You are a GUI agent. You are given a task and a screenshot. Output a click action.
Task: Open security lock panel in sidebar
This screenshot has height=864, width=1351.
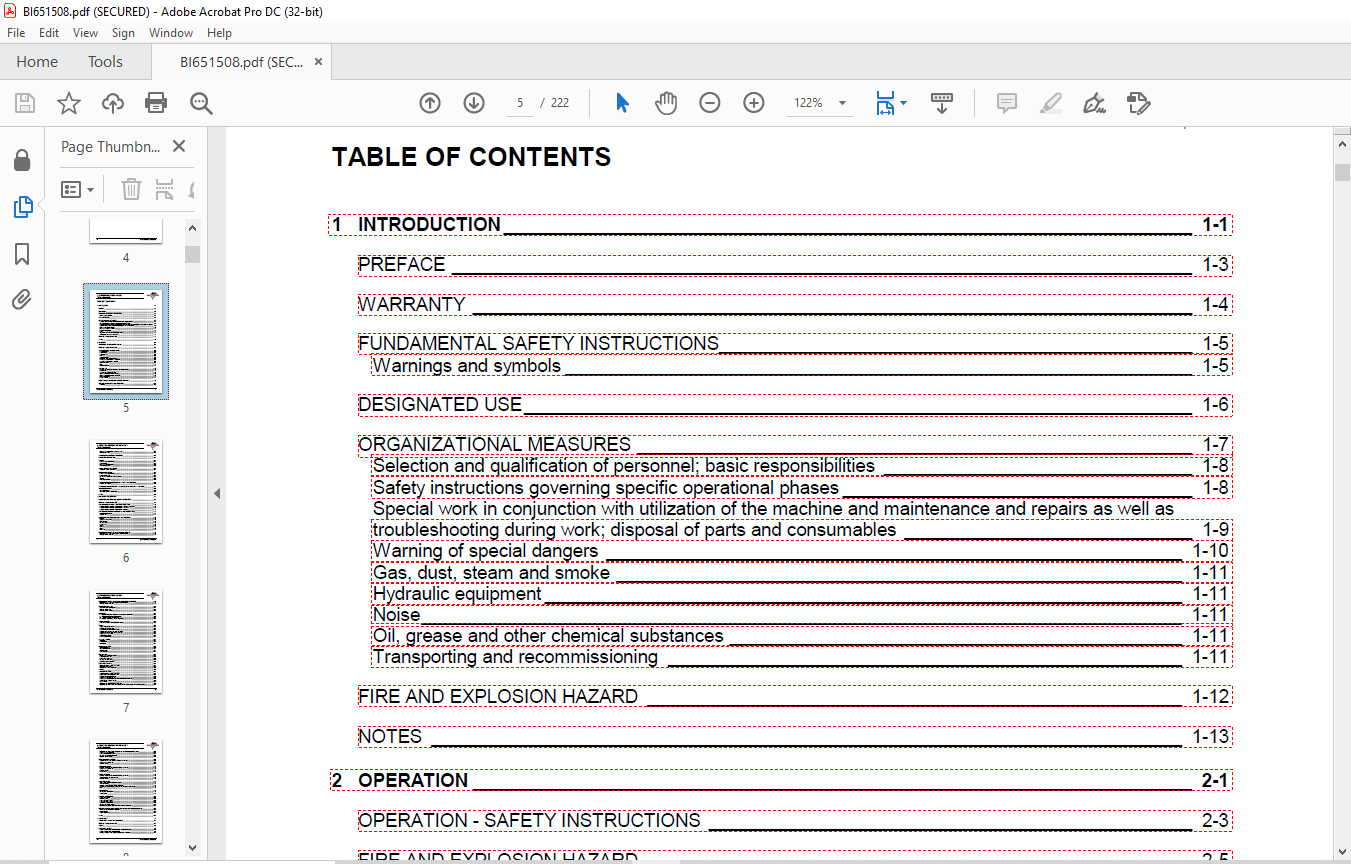coord(22,161)
